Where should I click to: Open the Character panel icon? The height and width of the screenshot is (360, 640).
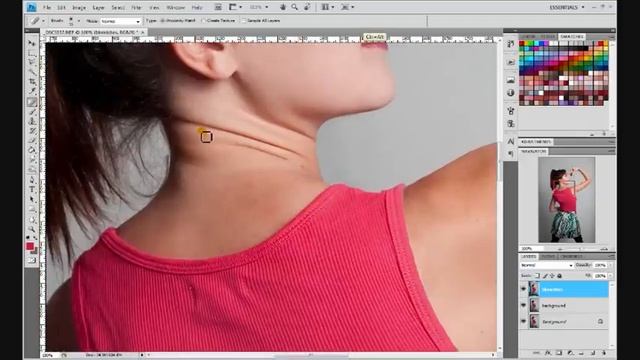coord(511,142)
